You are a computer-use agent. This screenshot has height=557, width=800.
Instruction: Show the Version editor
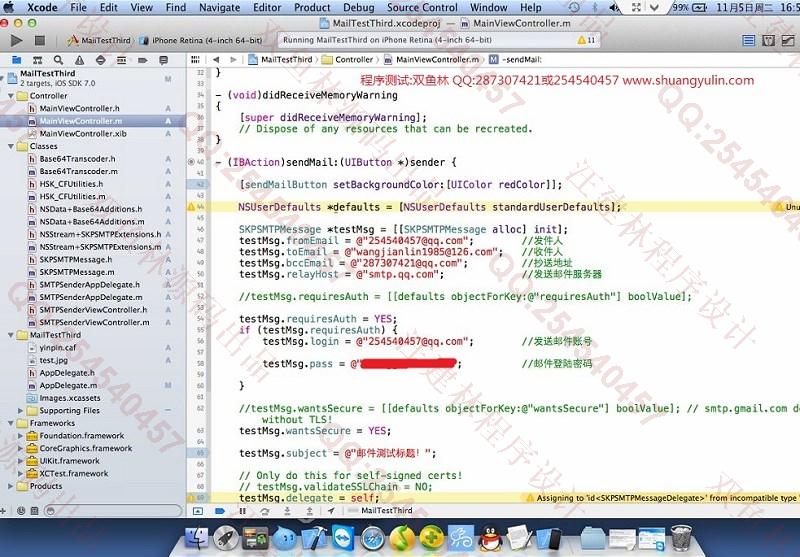coord(788,40)
